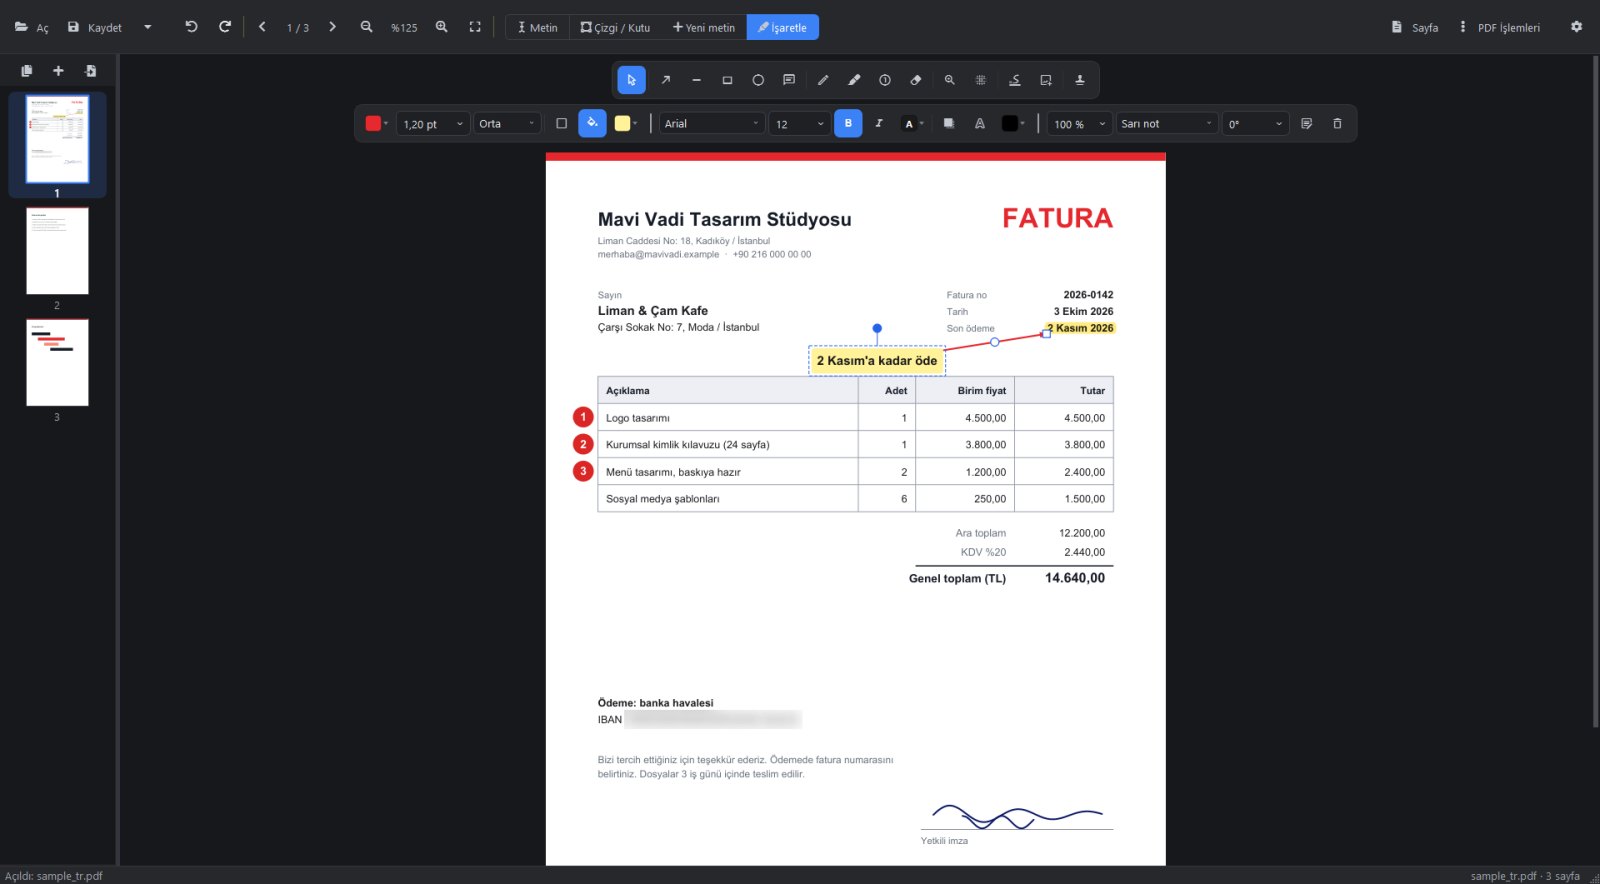Screen dimensions: 1600x884
Task: Toggle the text shadow option
Action: tap(949, 124)
